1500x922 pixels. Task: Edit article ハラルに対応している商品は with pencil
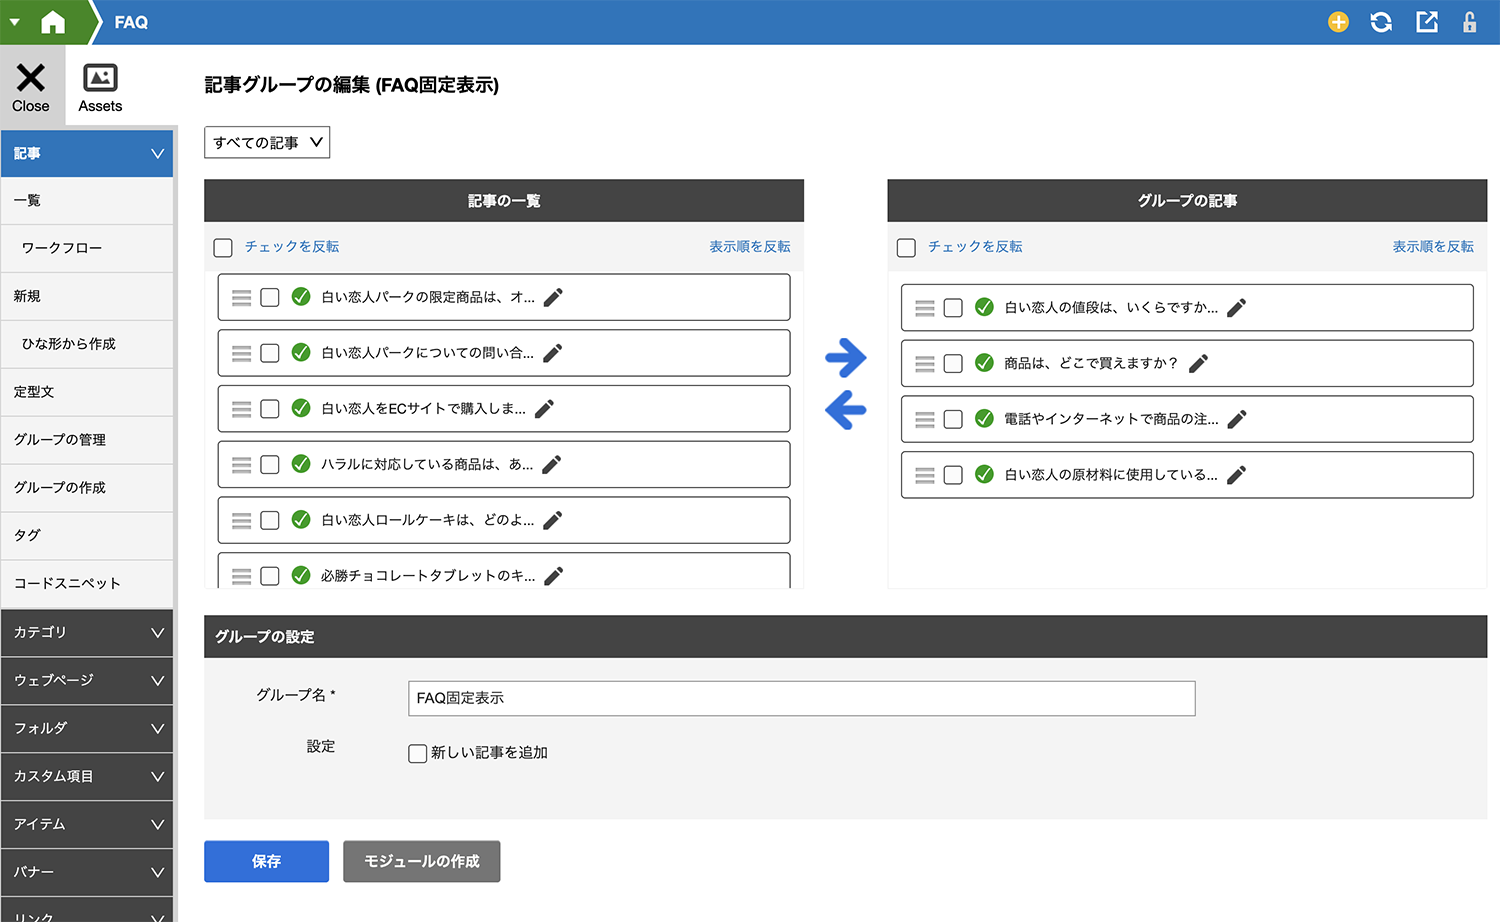coord(551,464)
